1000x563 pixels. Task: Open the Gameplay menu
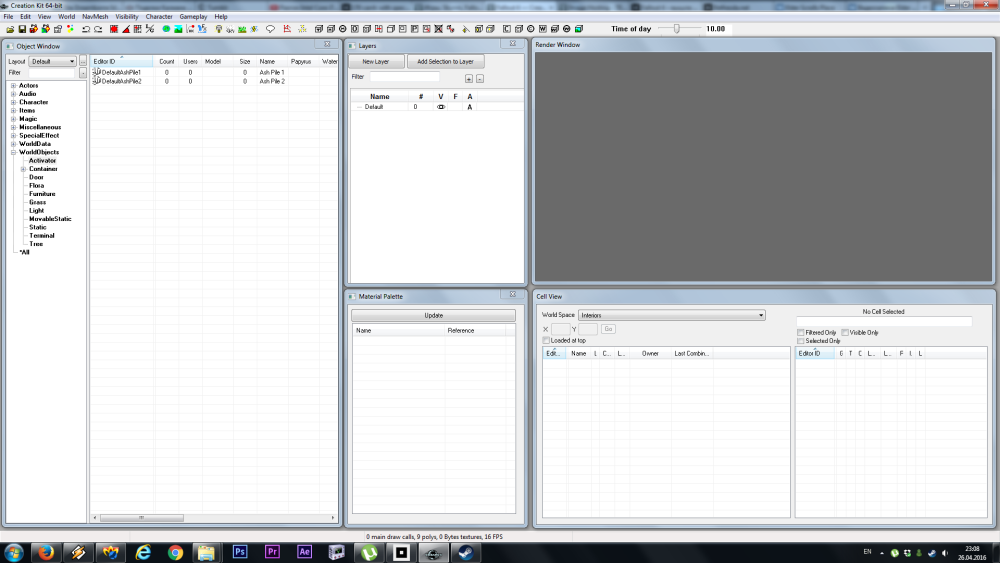click(193, 17)
